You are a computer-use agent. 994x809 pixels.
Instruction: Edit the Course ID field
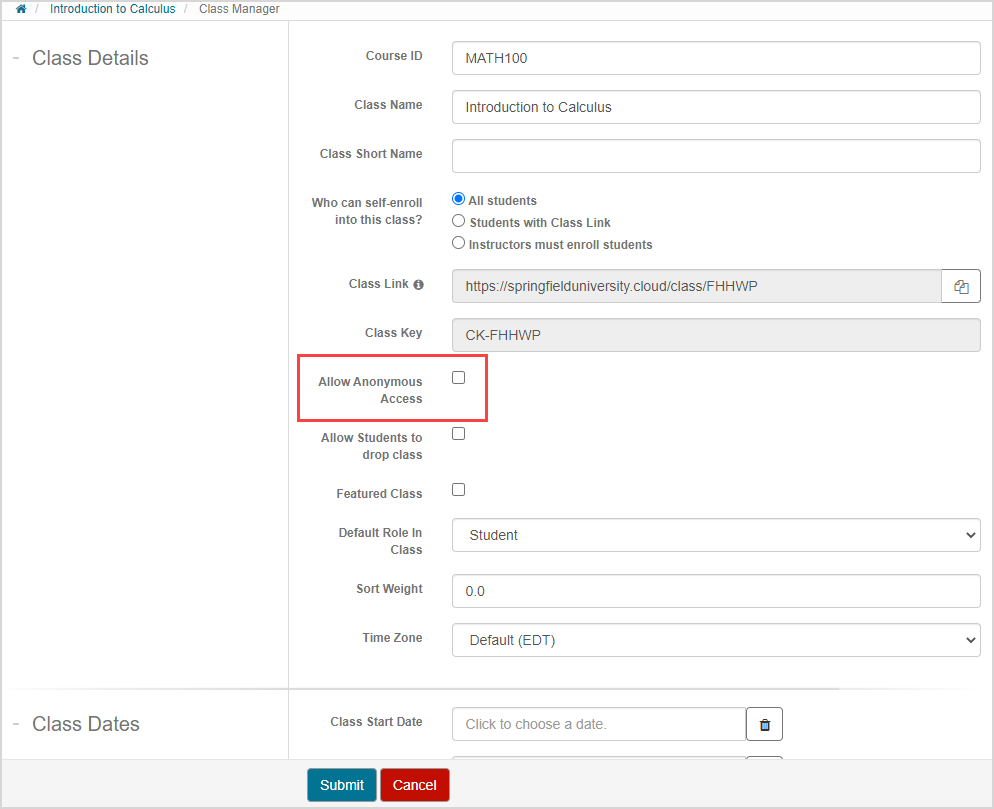[715, 58]
